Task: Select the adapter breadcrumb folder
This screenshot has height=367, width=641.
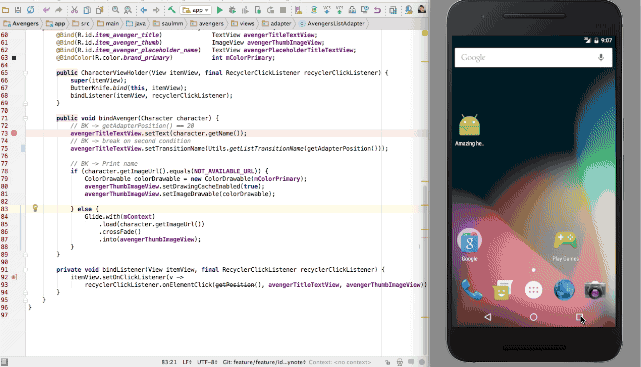Action: 277,24
